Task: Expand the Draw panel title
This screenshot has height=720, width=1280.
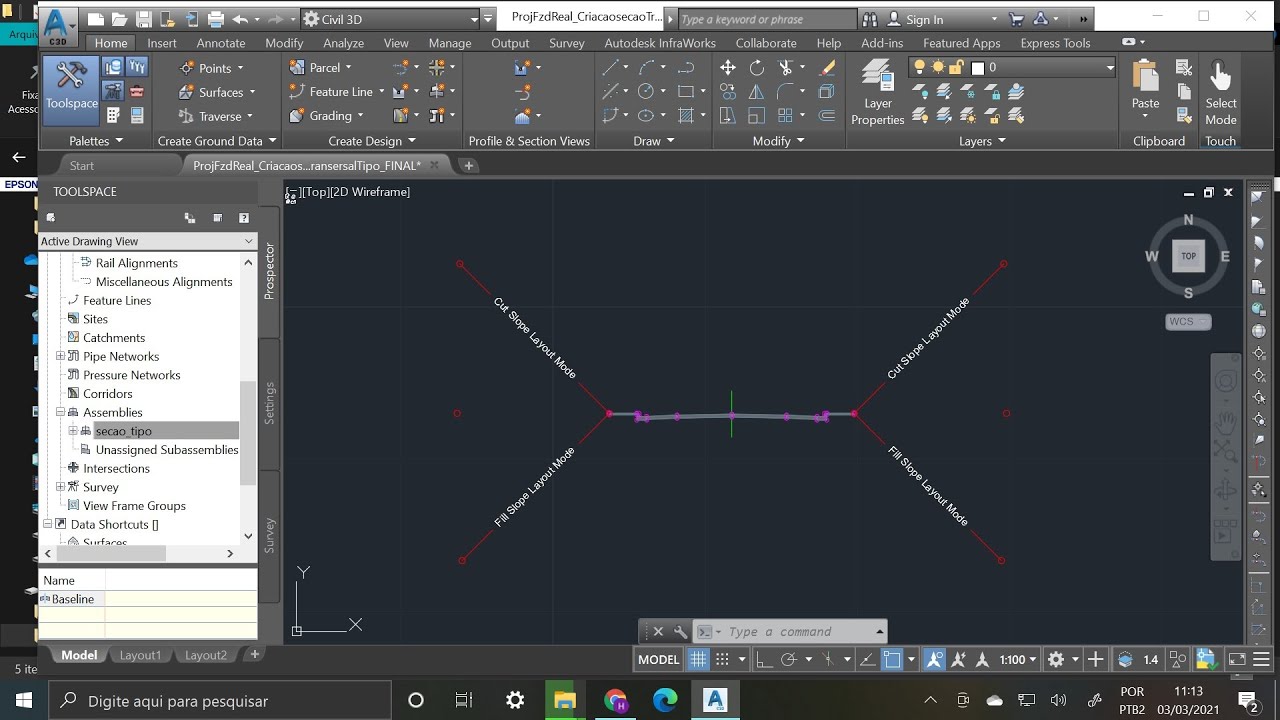Action: point(654,141)
